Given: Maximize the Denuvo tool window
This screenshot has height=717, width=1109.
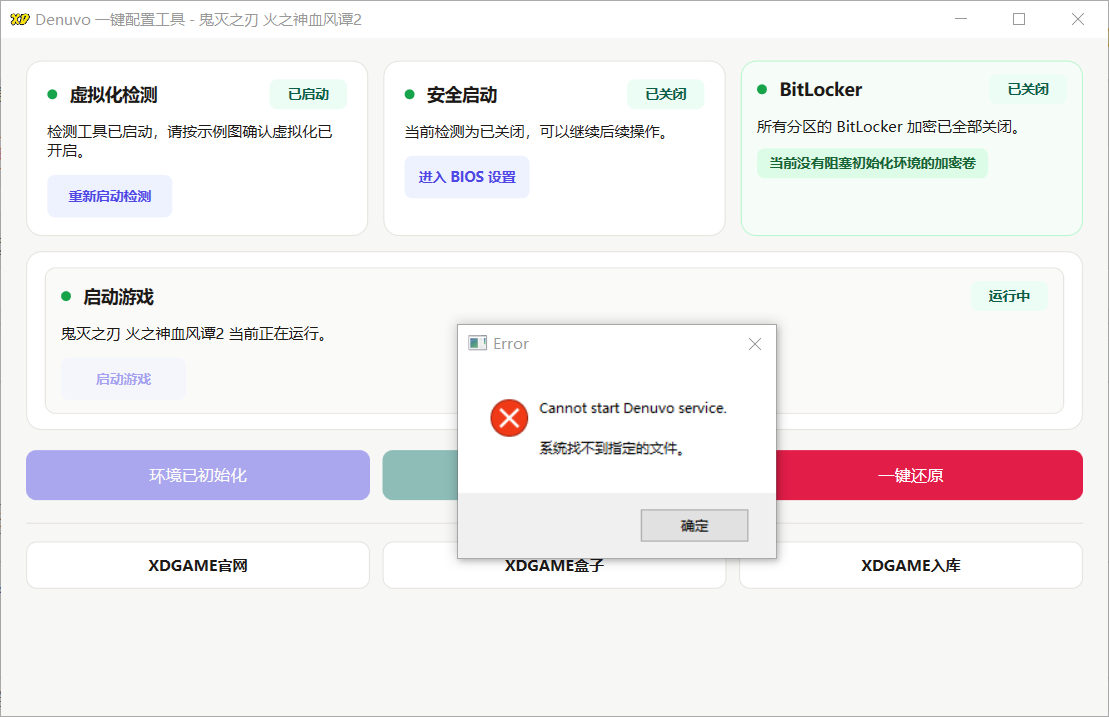Looking at the screenshot, I should pyautogui.click(x=1019, y=19).
